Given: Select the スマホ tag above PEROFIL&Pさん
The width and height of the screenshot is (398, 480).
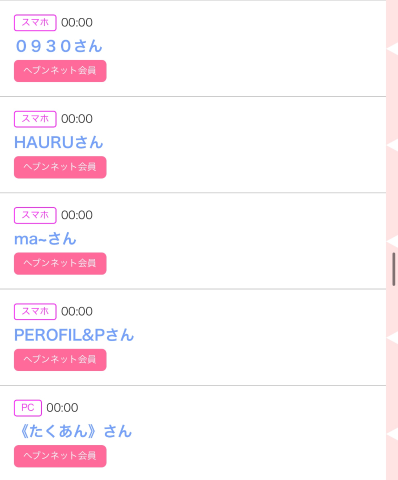Looking at the screenshot, I should coord(35,312).
